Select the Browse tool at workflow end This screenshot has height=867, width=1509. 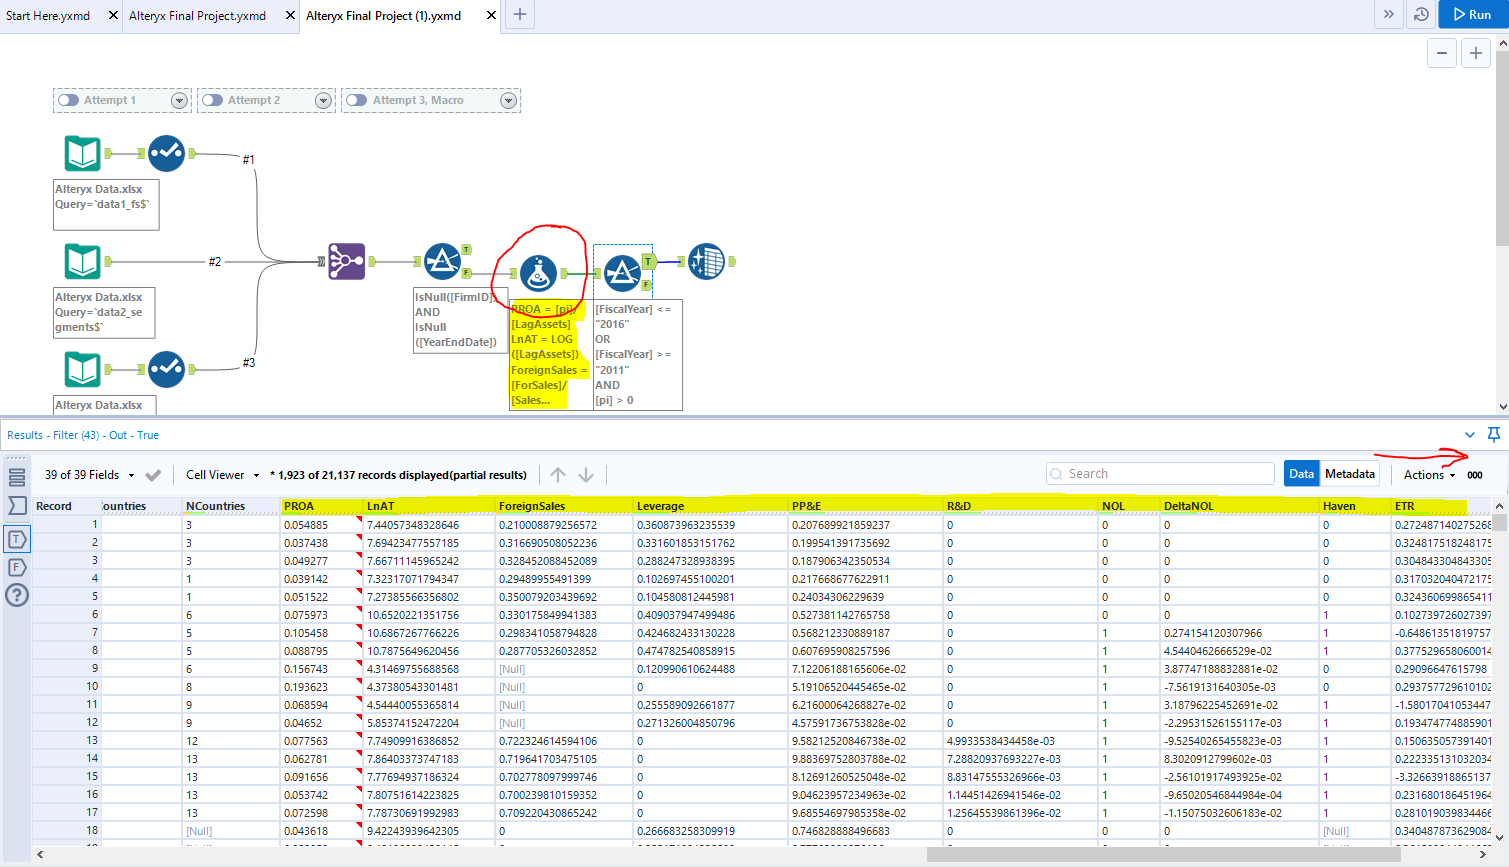tap(706, 262)
